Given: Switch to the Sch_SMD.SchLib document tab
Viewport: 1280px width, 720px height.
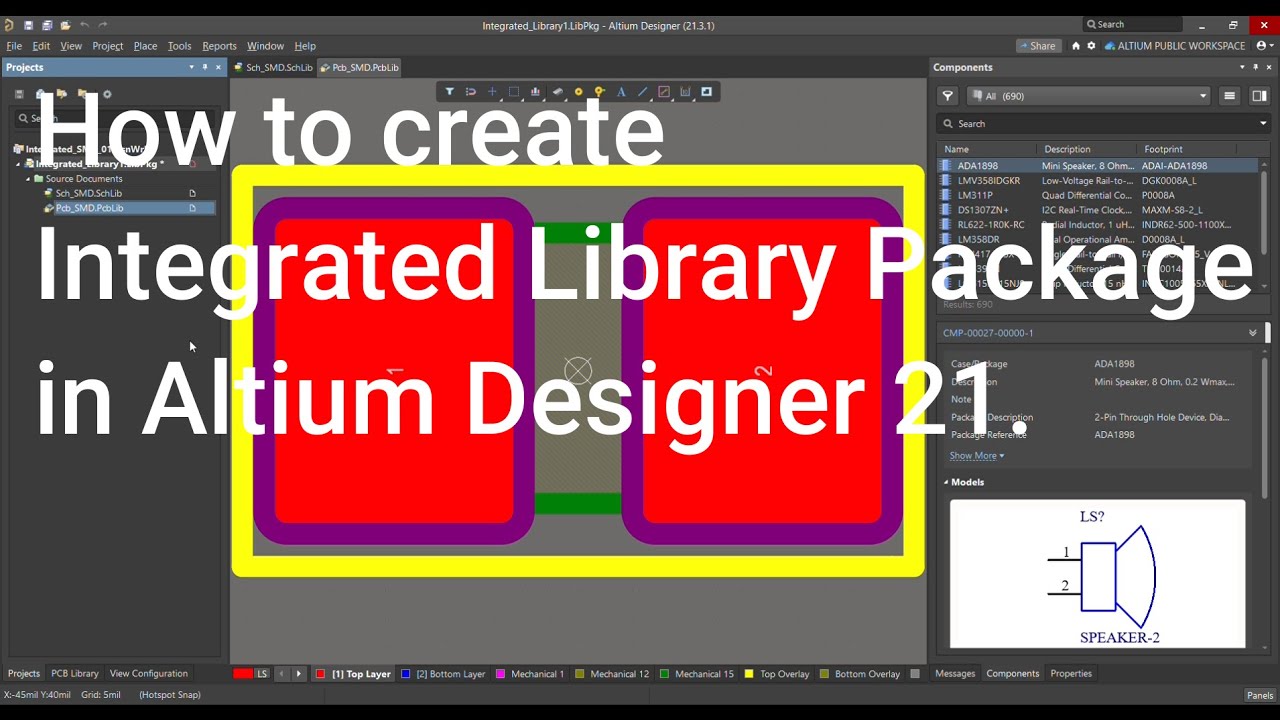Looking at the screenshot, I should 273,68.
